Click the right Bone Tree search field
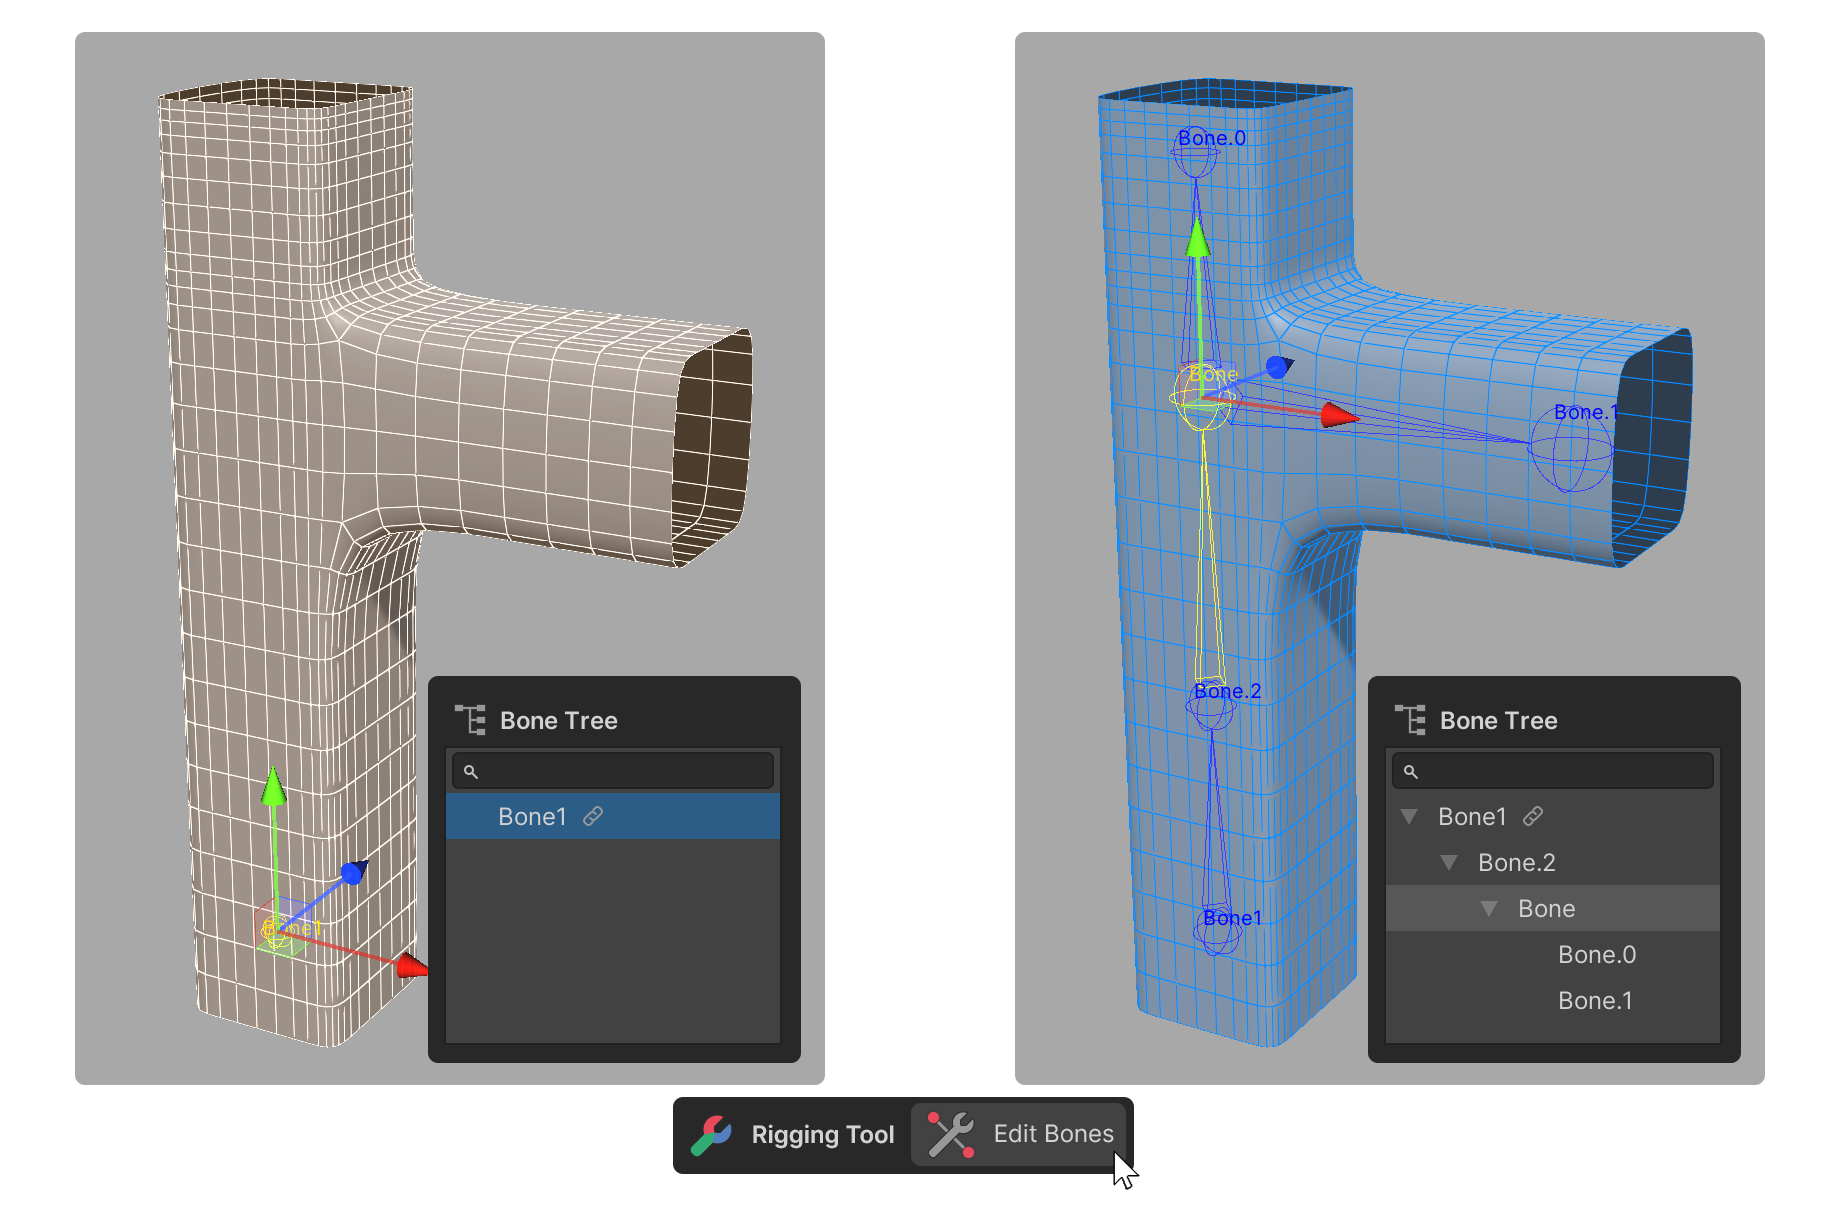Viewport: 1840px width, 1222px height. [1560, 772]
